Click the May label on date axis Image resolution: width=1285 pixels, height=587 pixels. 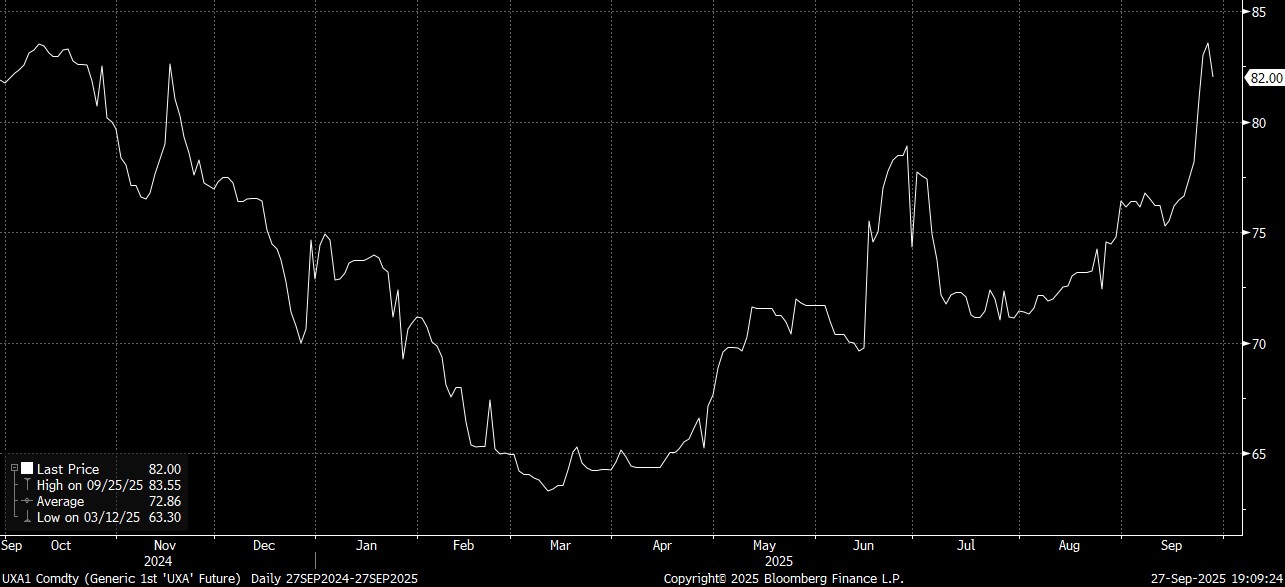(764, 546)
